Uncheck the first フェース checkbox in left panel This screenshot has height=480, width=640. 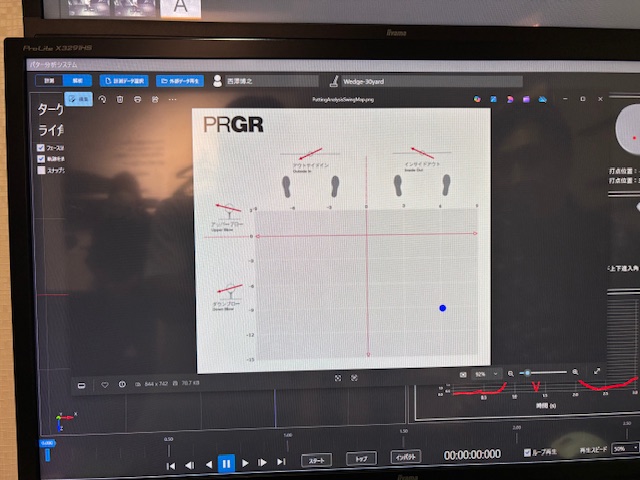pos(41,148)
